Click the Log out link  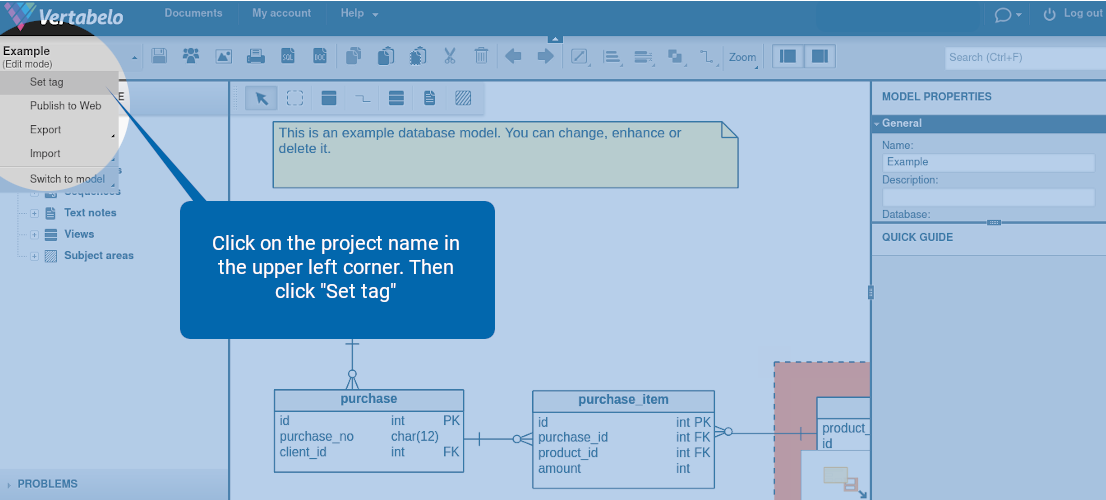point(1083,13)
